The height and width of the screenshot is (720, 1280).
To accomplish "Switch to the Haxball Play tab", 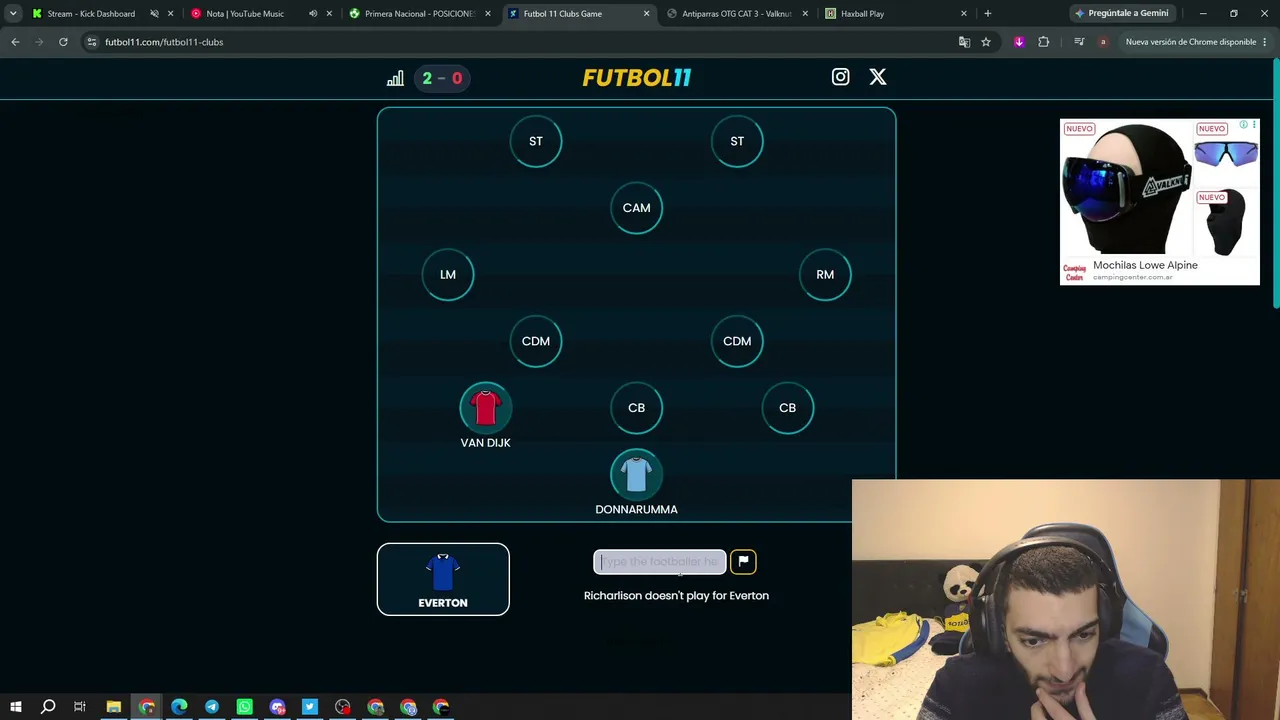I will tap(862, 14).
